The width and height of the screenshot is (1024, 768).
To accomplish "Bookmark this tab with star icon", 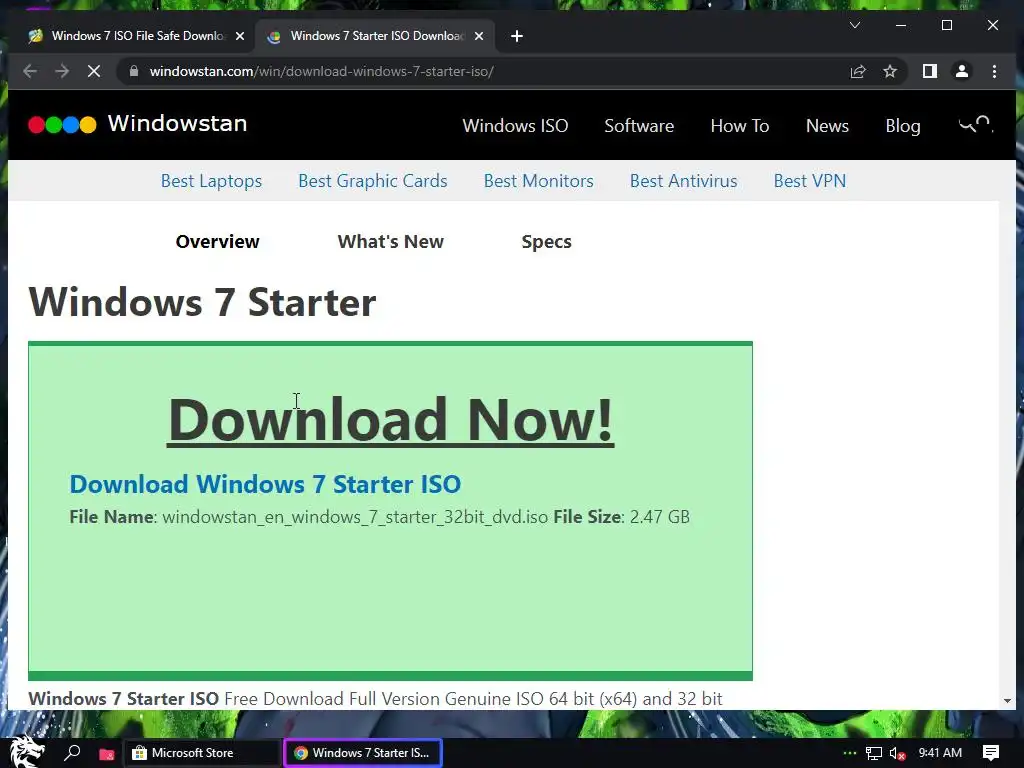I will click(x=889, y=71).
